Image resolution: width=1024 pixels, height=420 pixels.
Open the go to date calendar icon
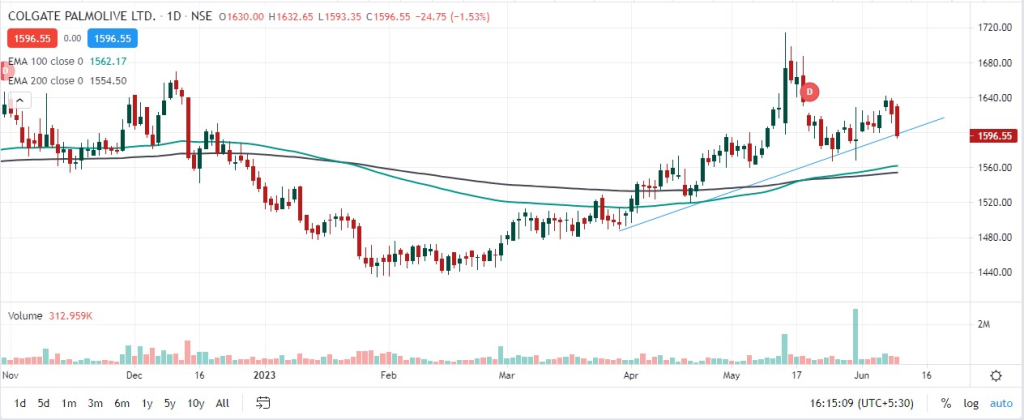coord(264,403)
